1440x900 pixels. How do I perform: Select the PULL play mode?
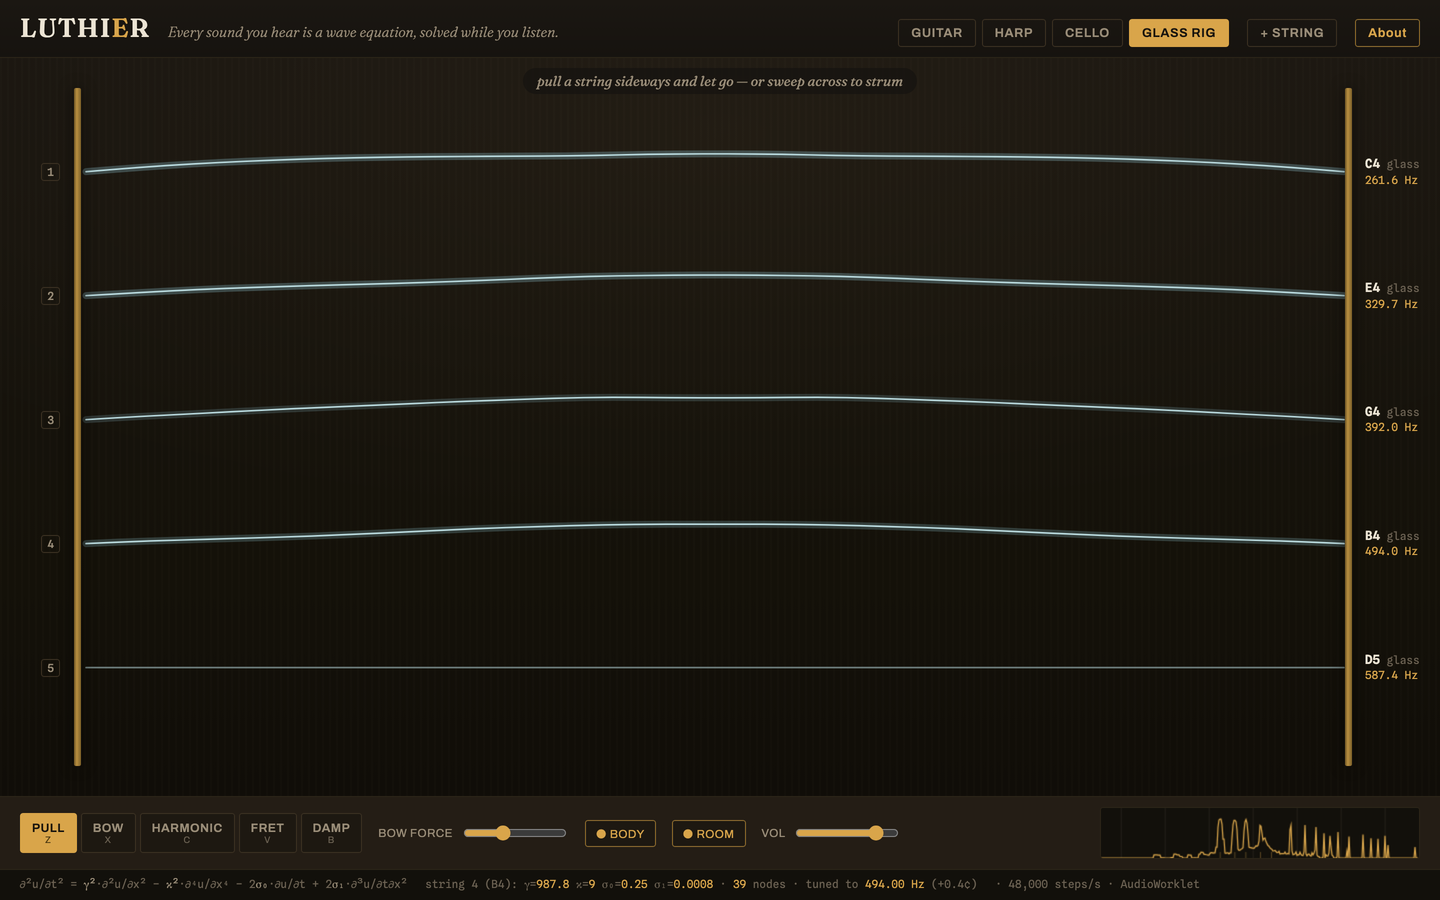point(48,833)
